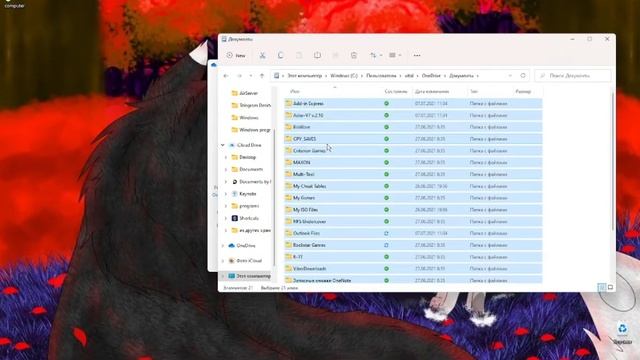
Task: Select the CPY_SAVES folder
Action: click(x=413, y=139)
